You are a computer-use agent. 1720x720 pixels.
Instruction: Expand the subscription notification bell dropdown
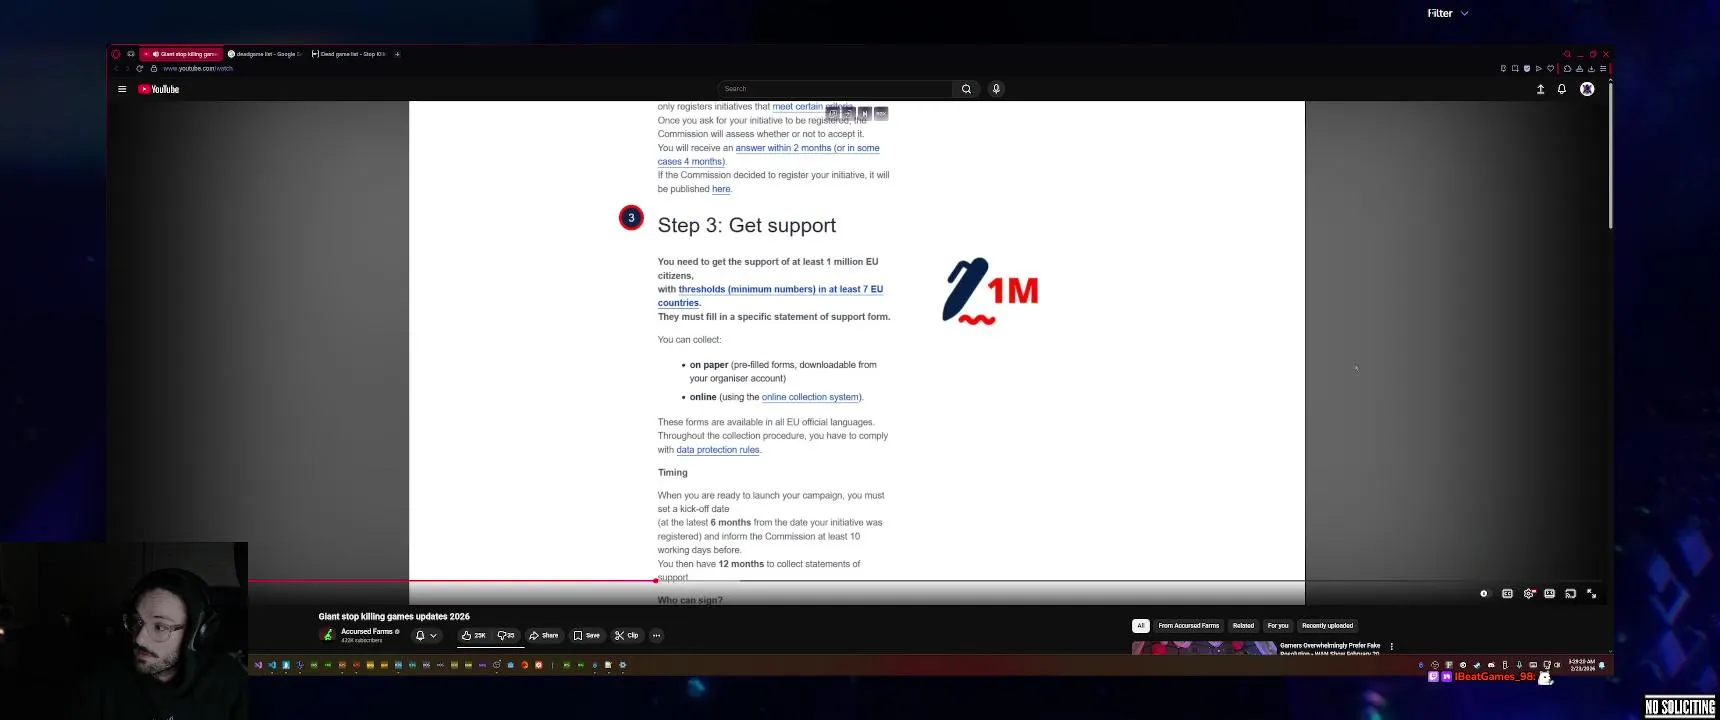426,635
